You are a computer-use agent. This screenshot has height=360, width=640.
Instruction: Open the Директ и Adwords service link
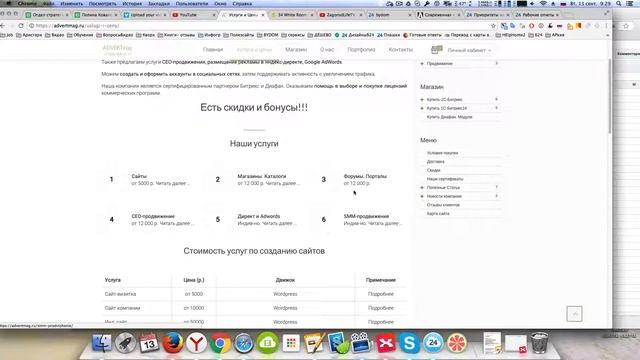pos(259,216)
